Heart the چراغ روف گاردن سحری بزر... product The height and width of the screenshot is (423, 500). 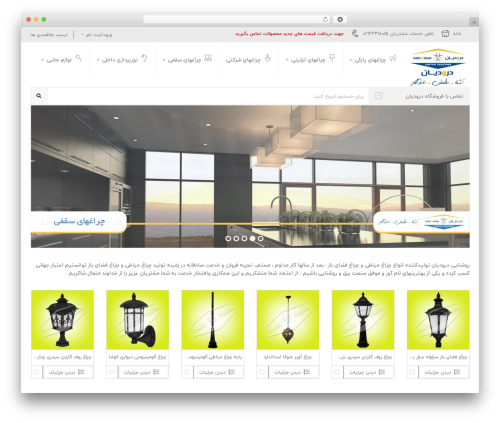coord(337,372)
